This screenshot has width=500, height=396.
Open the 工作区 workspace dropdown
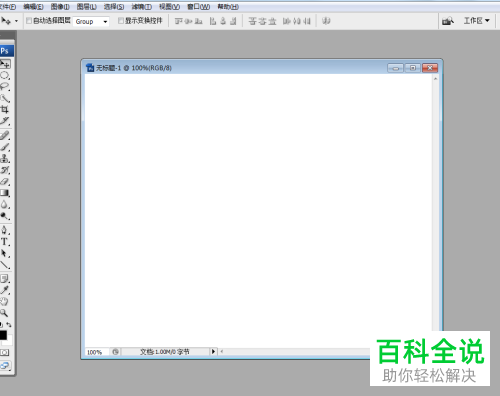tap(477, 21)
